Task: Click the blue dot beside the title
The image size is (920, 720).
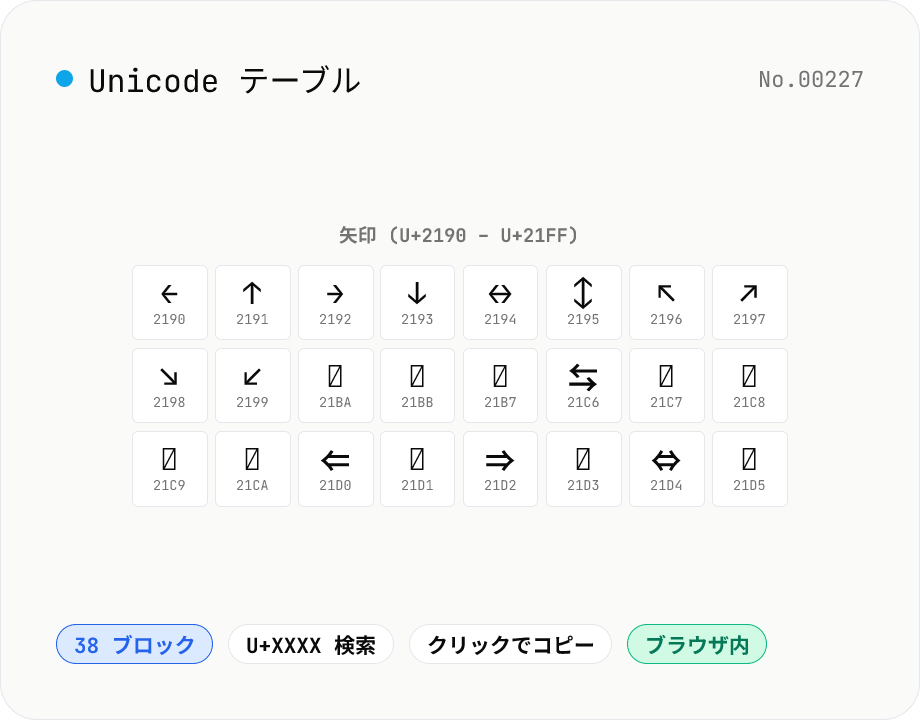Action: (65, 79)
